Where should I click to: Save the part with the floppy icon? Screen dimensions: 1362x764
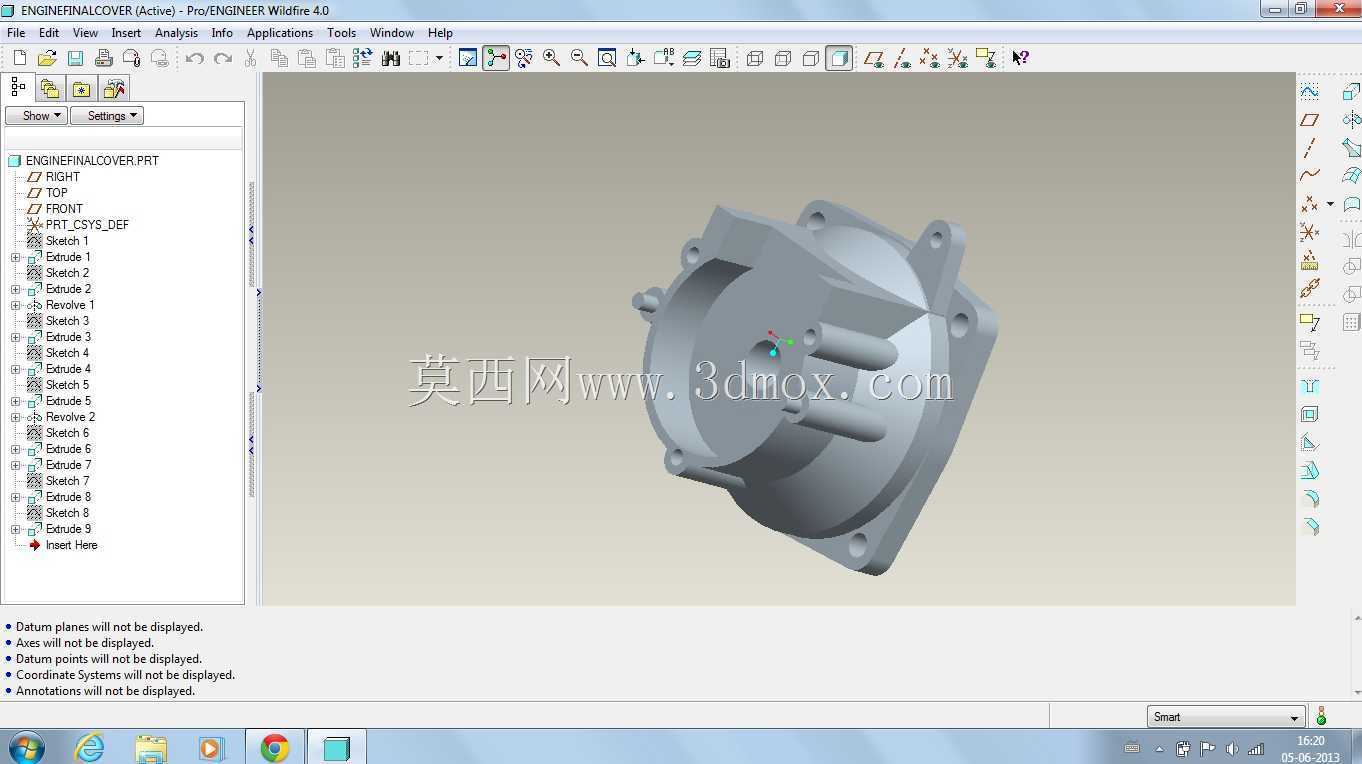click(75, 58)
